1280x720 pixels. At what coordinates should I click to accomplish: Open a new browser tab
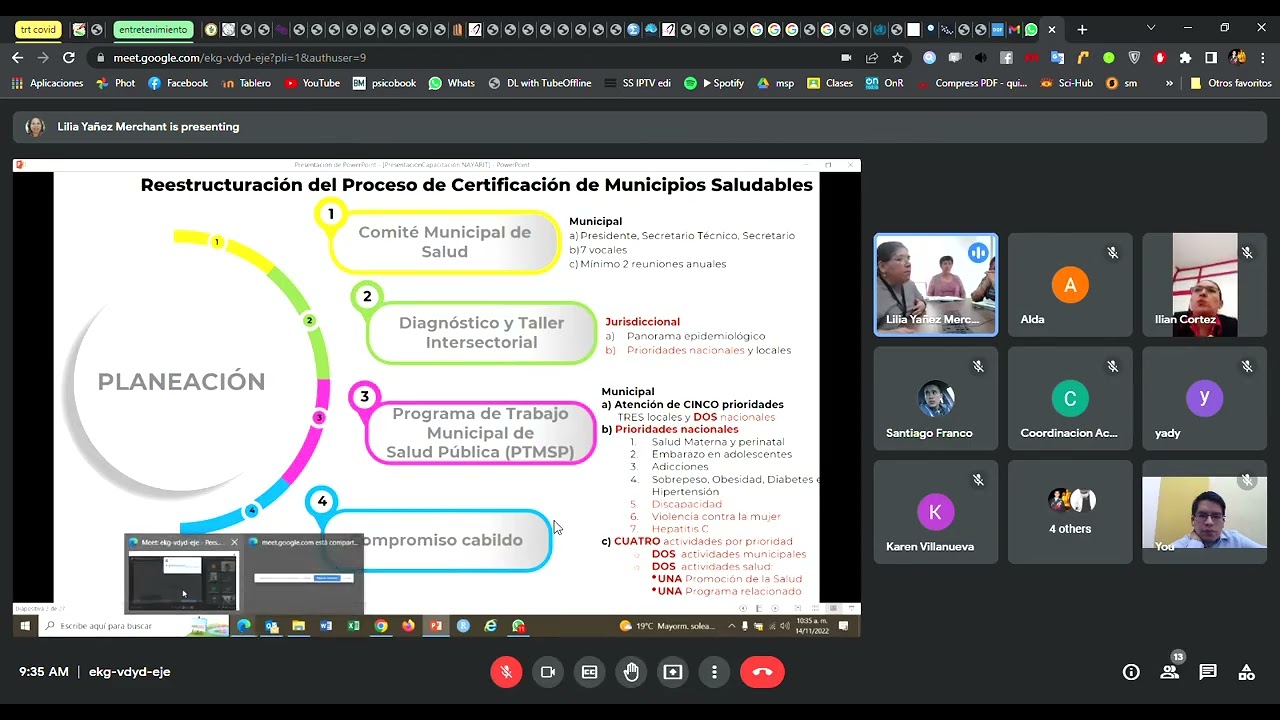coord(1082,30)
